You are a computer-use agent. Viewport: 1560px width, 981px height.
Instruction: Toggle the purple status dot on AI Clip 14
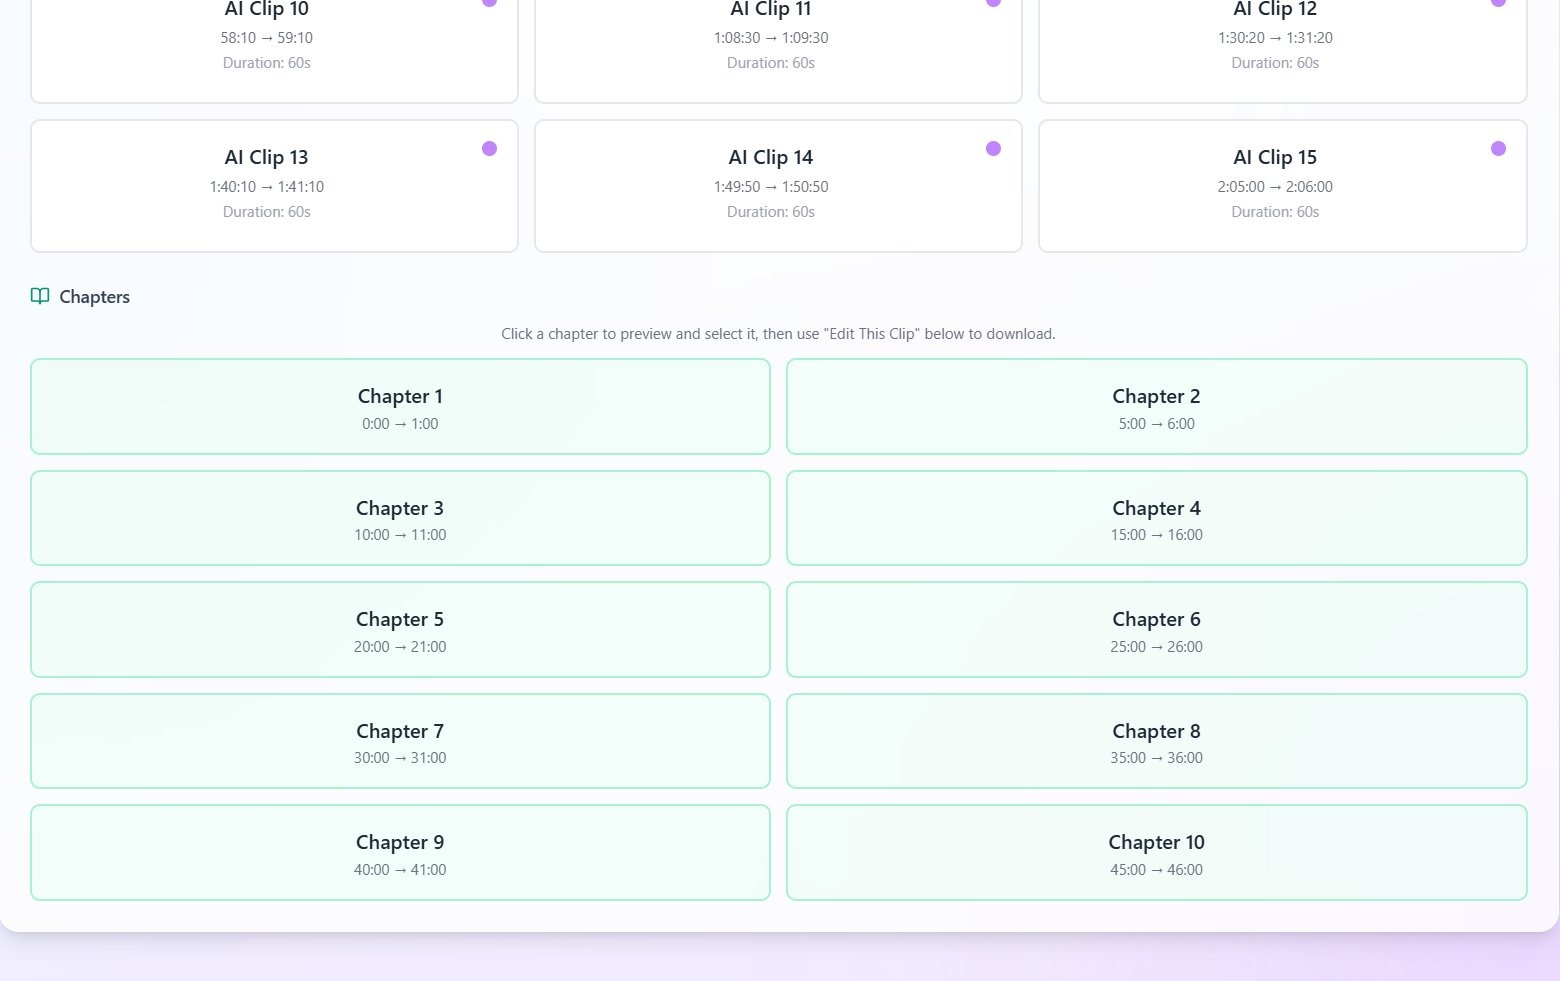(x=993, y=148)
